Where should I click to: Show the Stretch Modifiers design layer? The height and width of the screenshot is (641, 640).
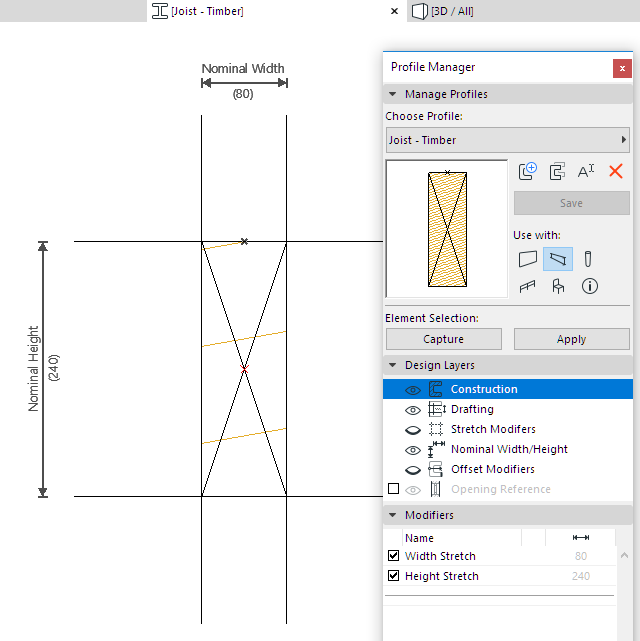[x=413, y=430]
